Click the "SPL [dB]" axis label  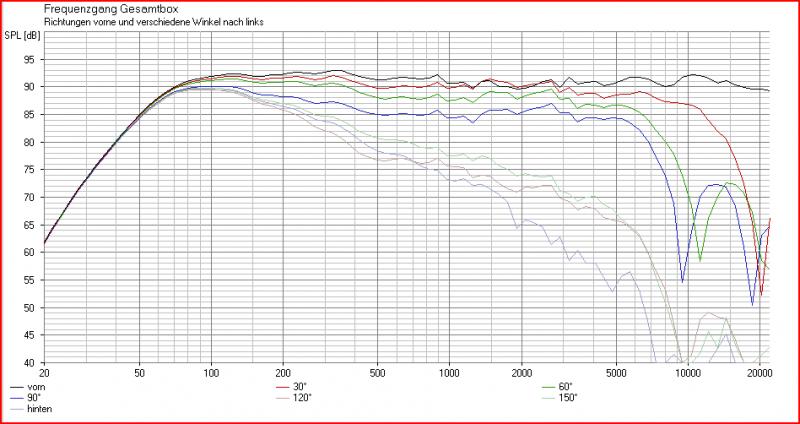[22, 35]
